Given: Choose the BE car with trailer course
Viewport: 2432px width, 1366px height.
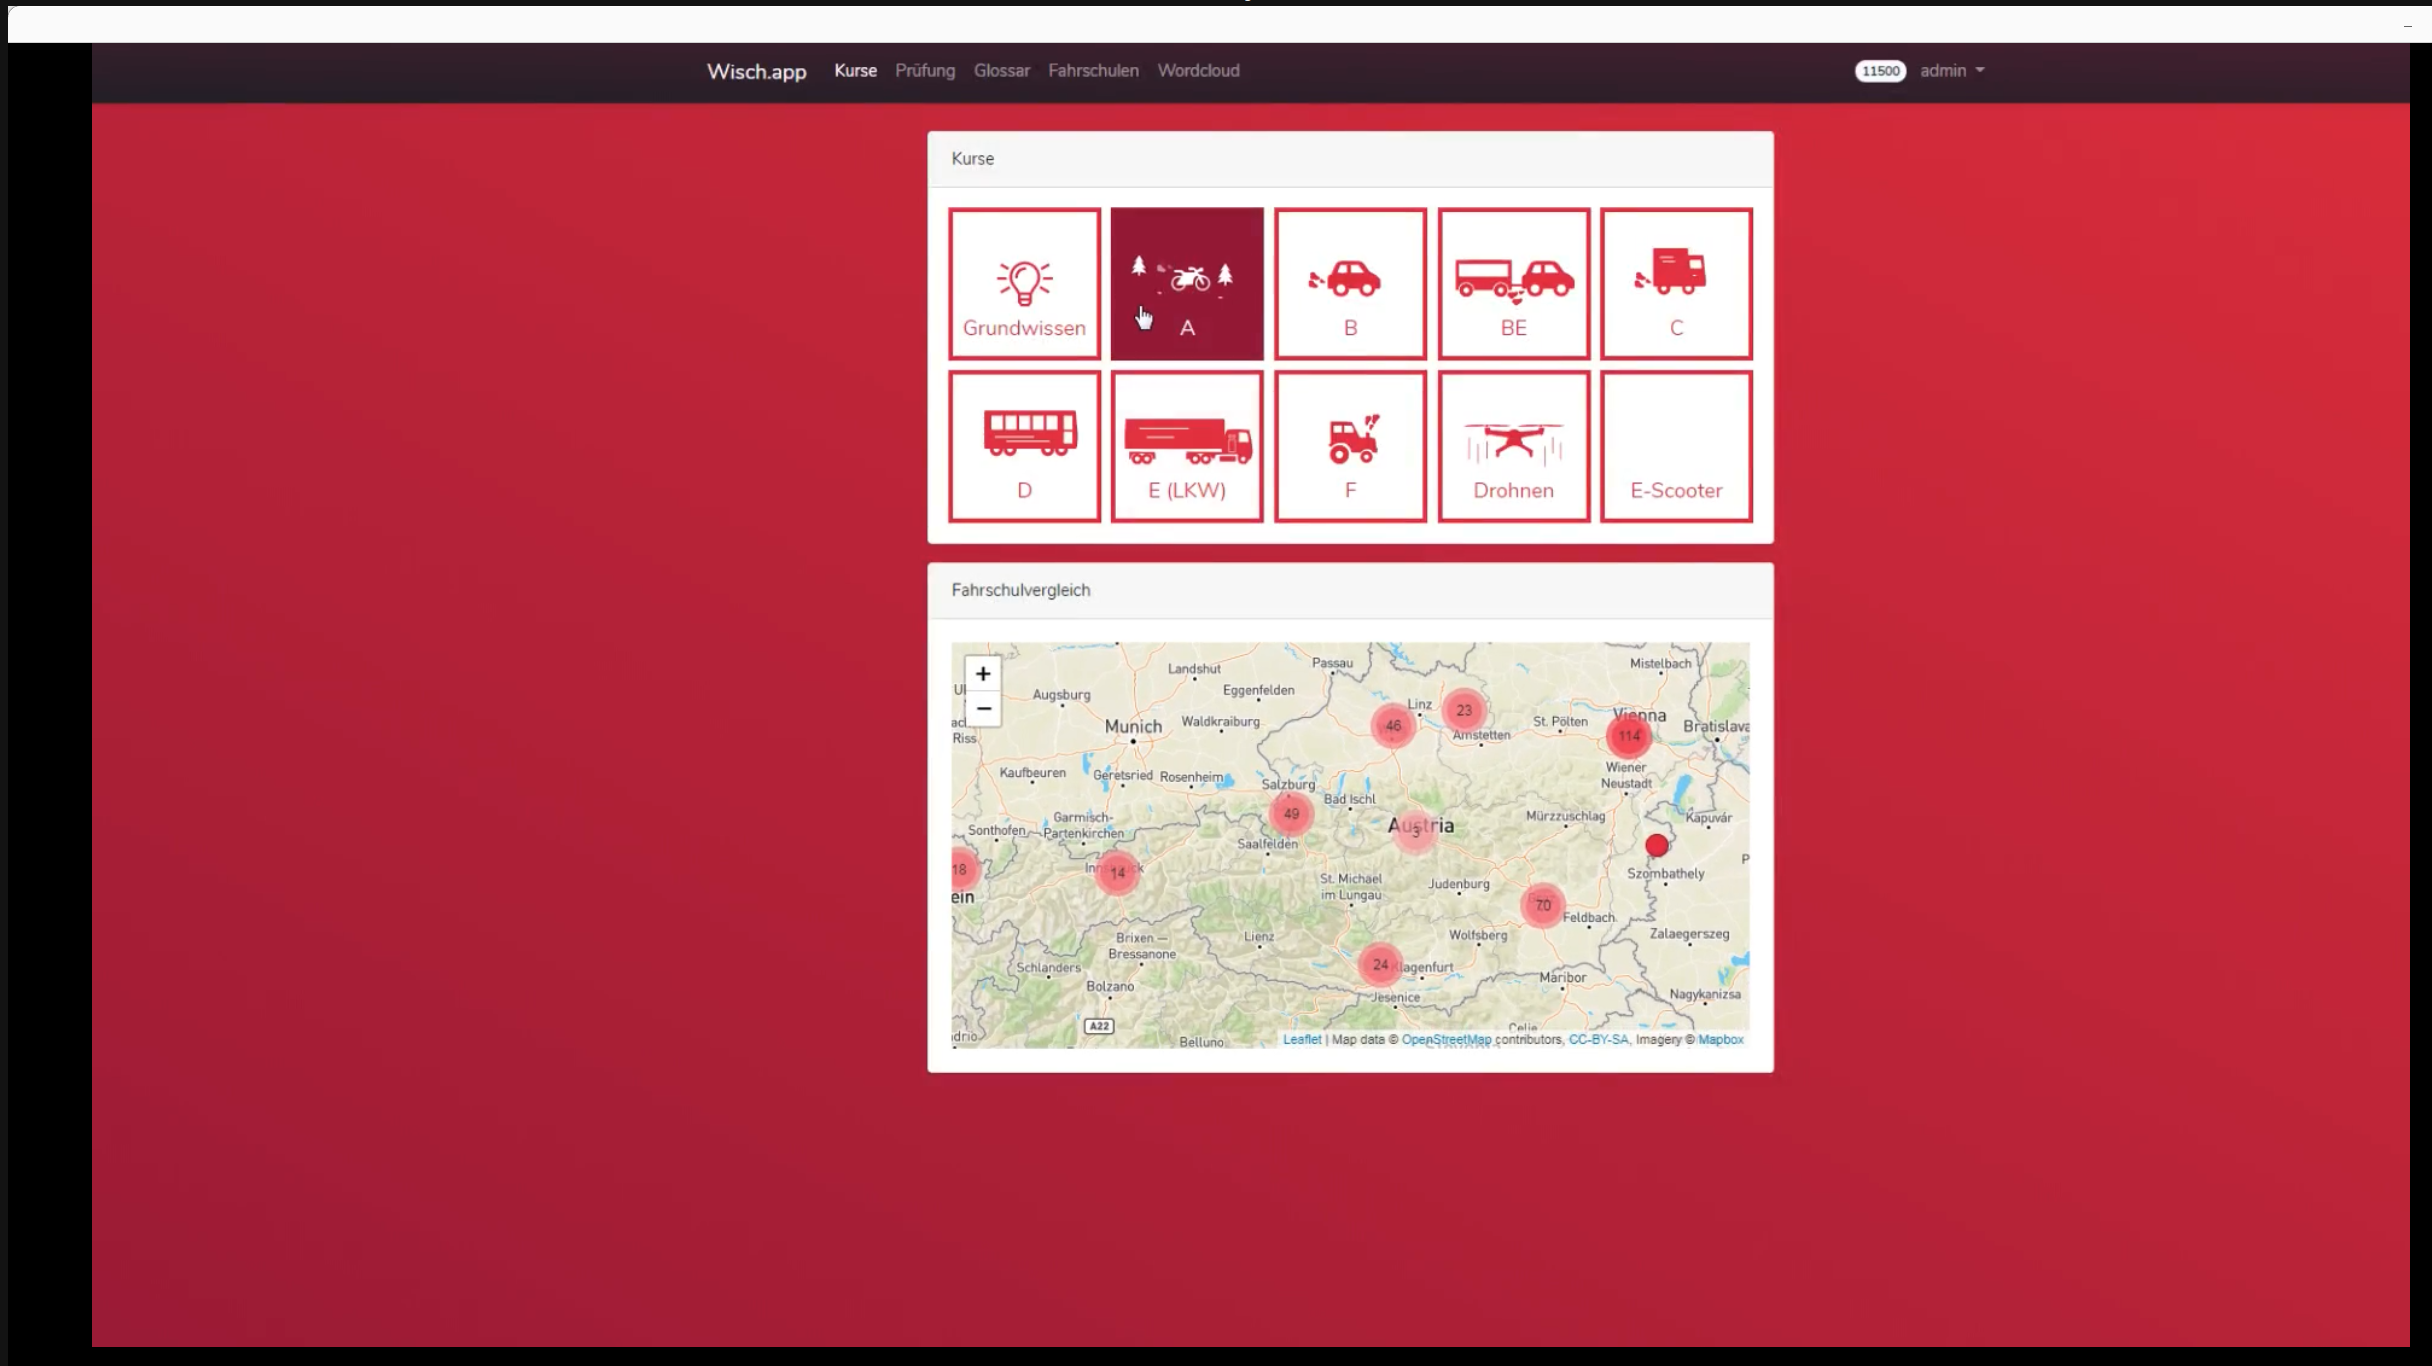Looking at the screenshot, I should click(x=1513, y=284).
